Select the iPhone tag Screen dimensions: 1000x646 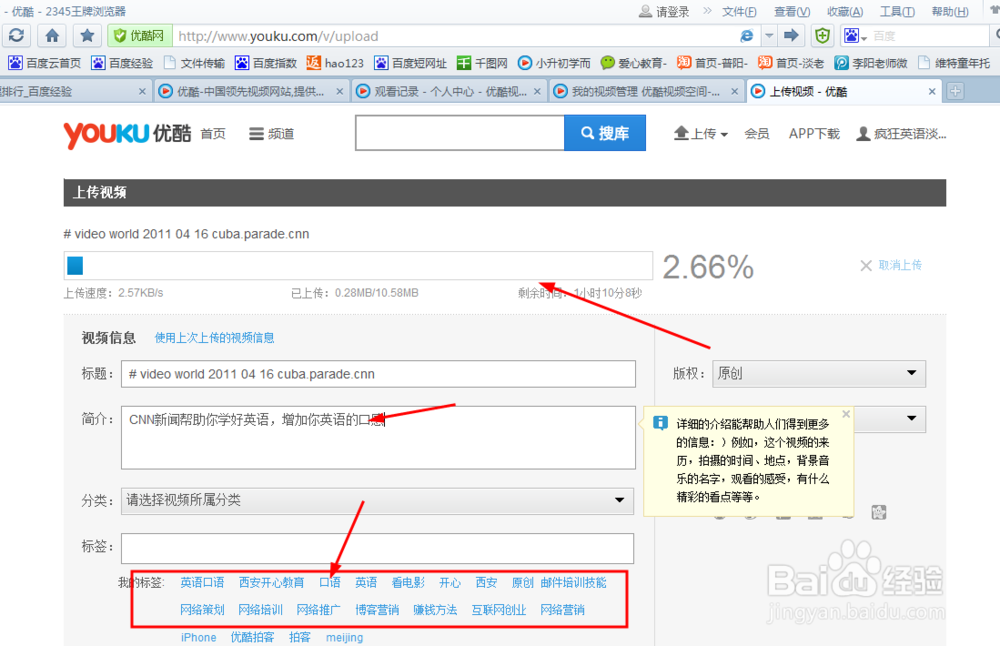click(198, 637)
